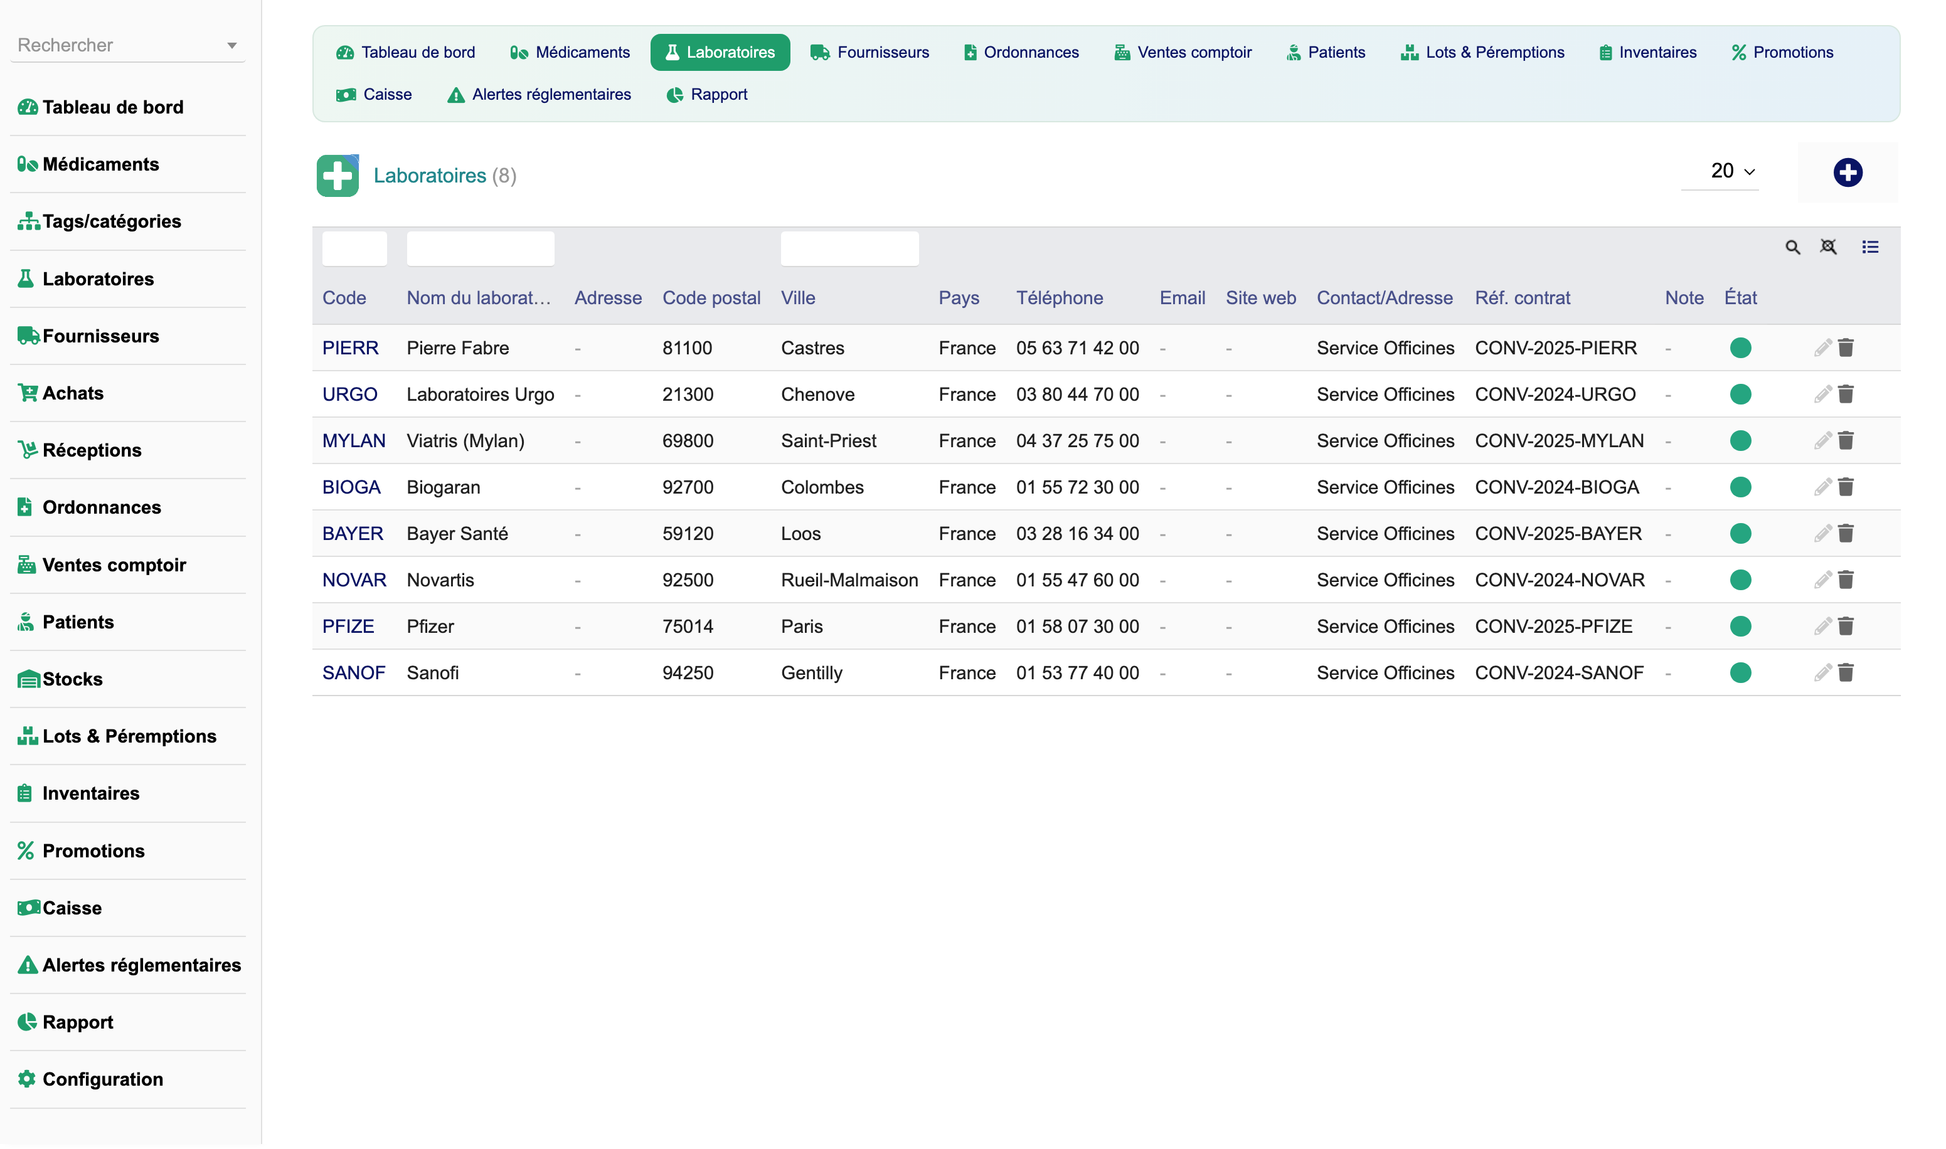This screenshot has height=1149, width=1946.
Task: Open the 20 rows-per-page dropdown
Action: coord(1720,171)
